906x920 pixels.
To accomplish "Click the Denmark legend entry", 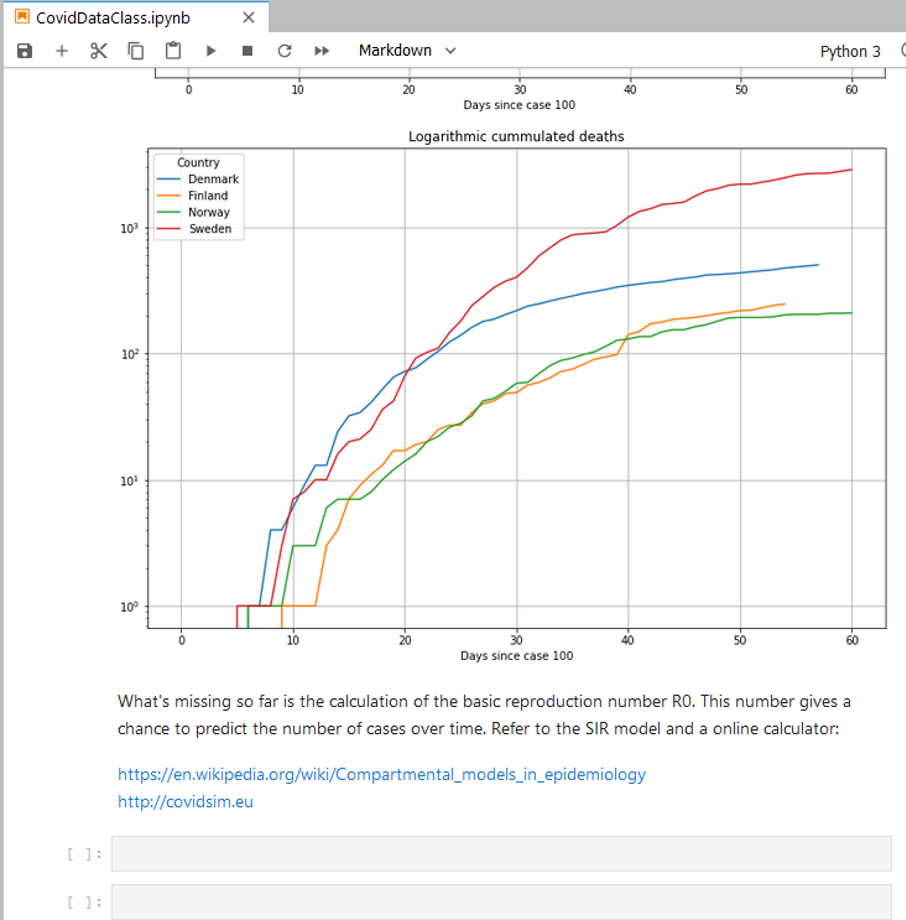I will click(x=213, y=179).
